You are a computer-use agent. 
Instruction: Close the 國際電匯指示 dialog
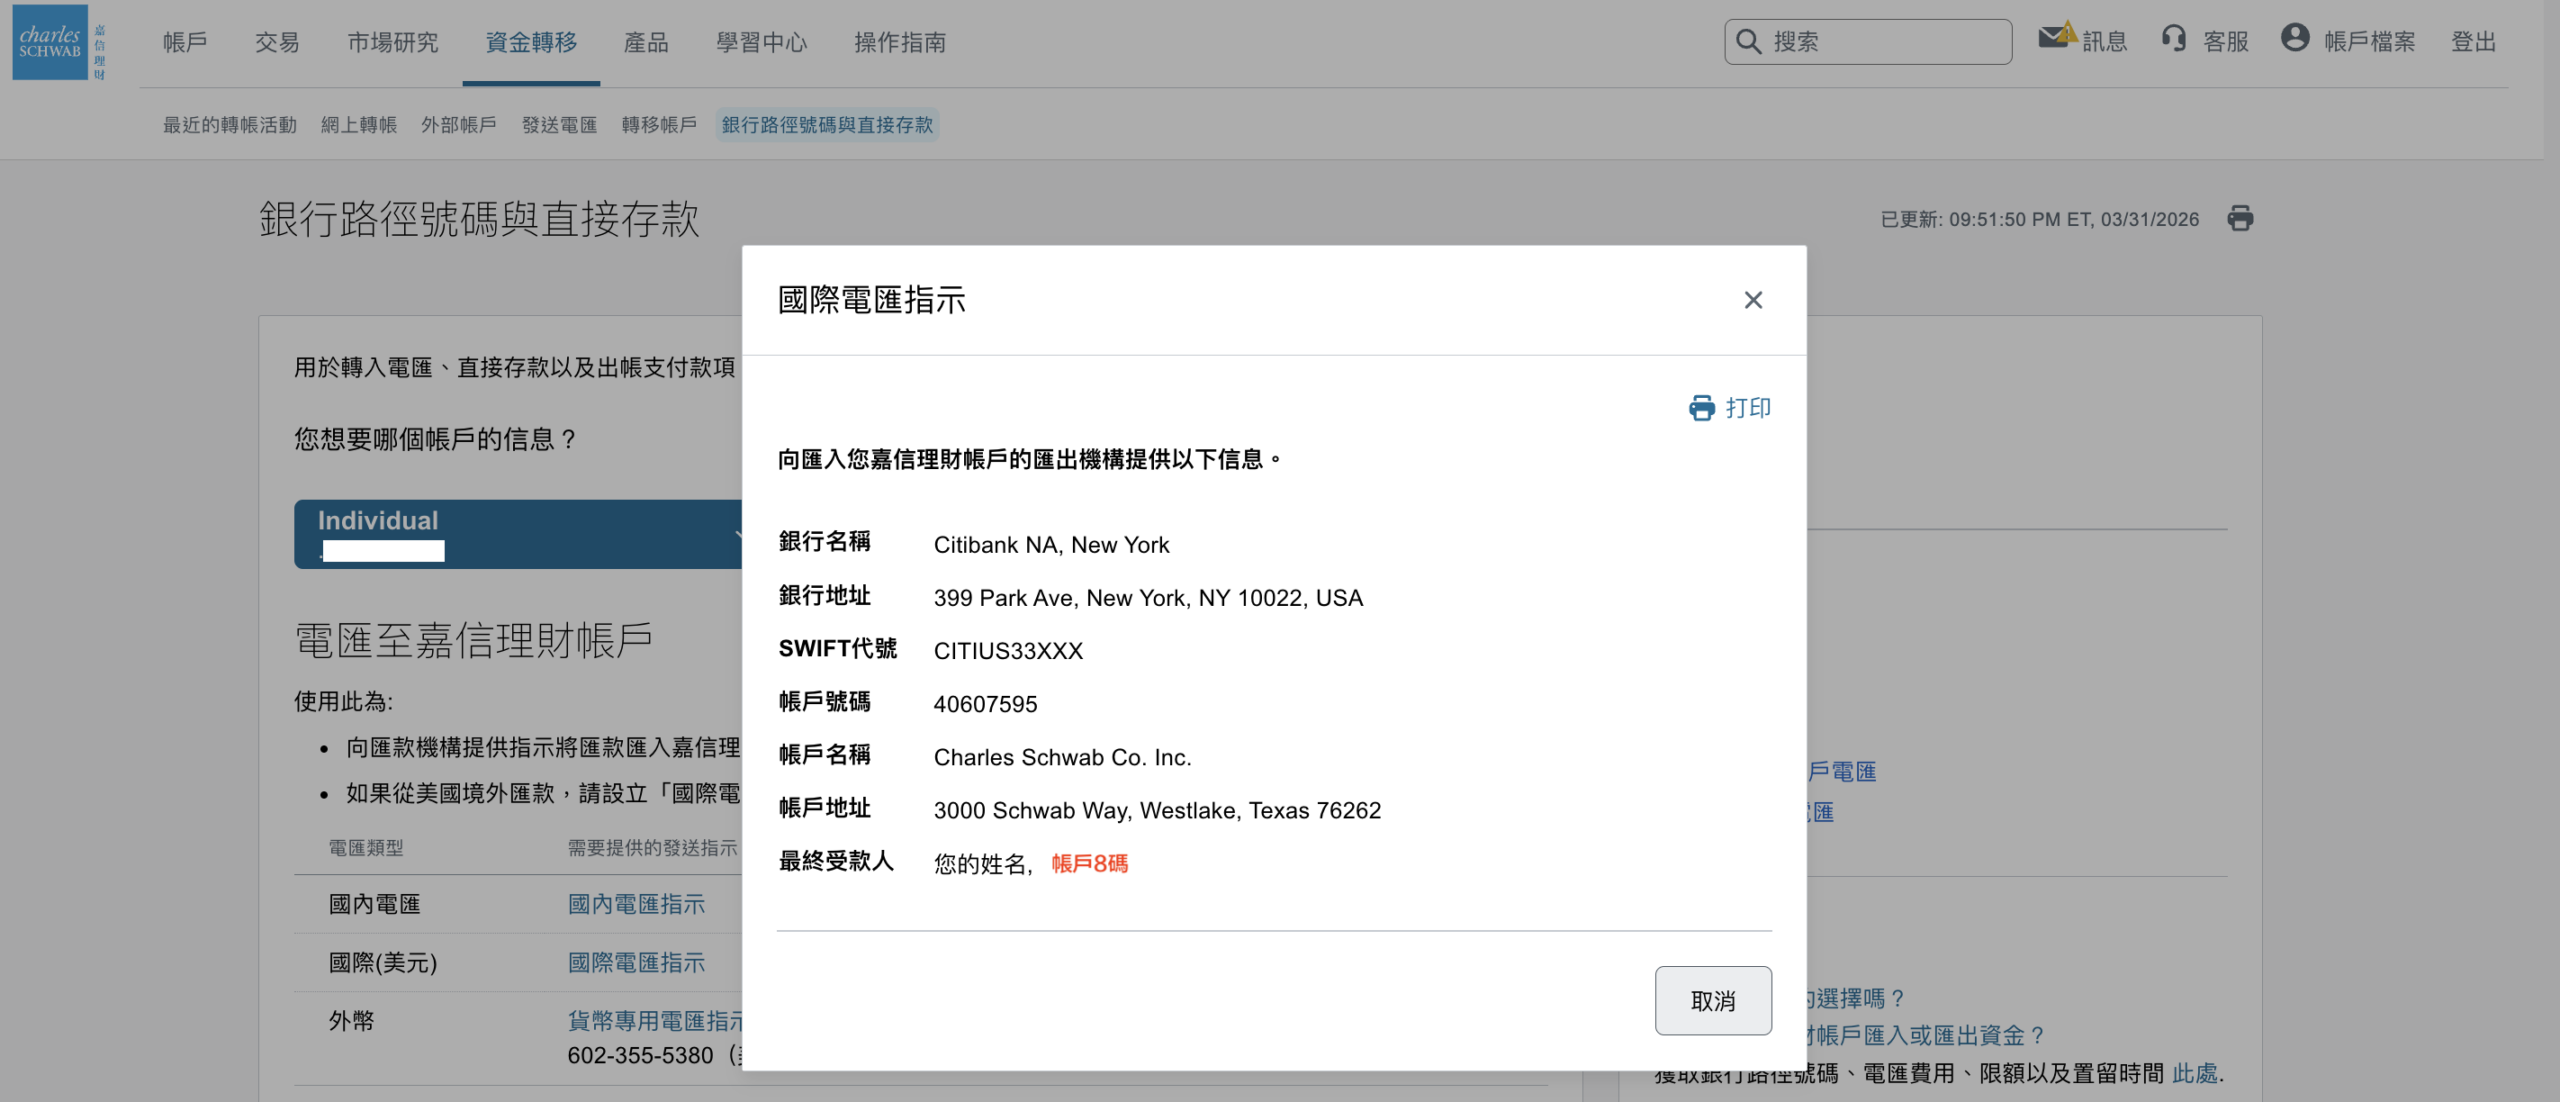(x=1753, y=300)
